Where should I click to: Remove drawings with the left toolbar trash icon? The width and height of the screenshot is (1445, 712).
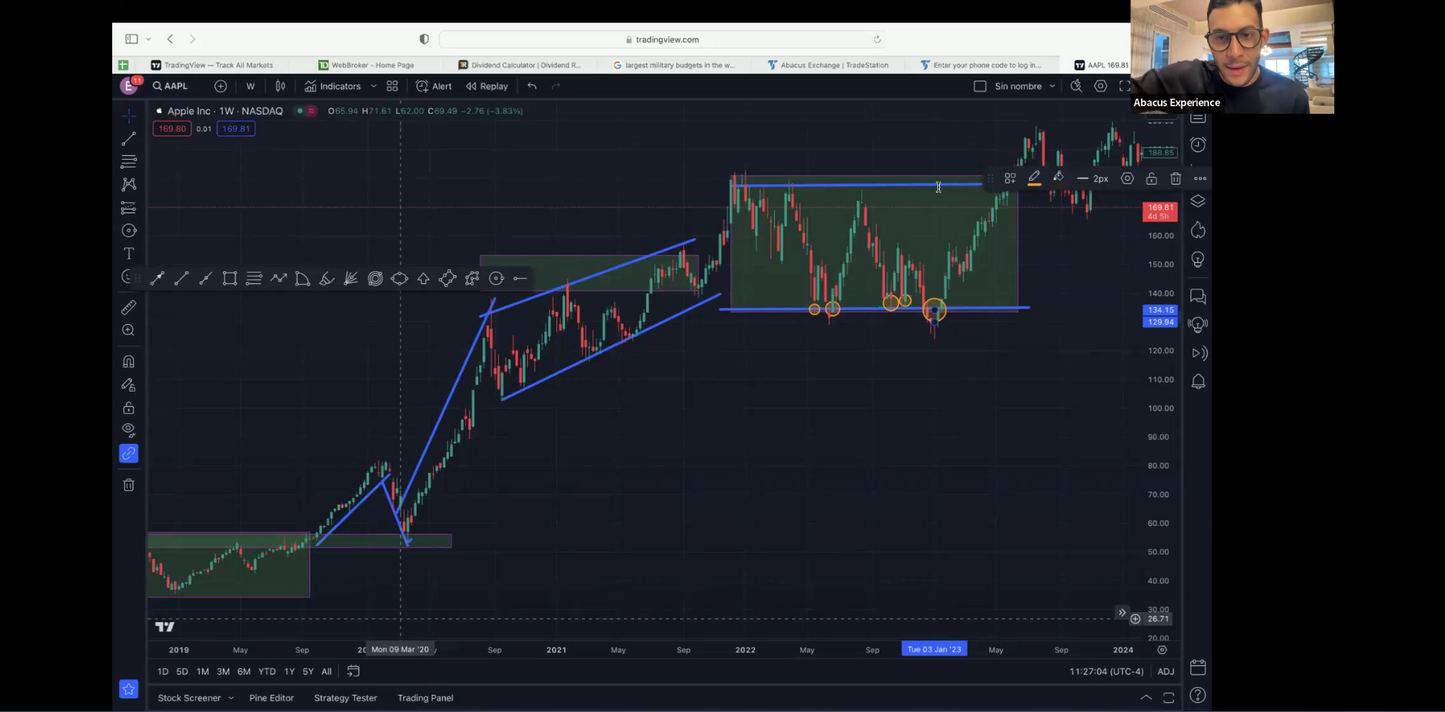[129, 485]
